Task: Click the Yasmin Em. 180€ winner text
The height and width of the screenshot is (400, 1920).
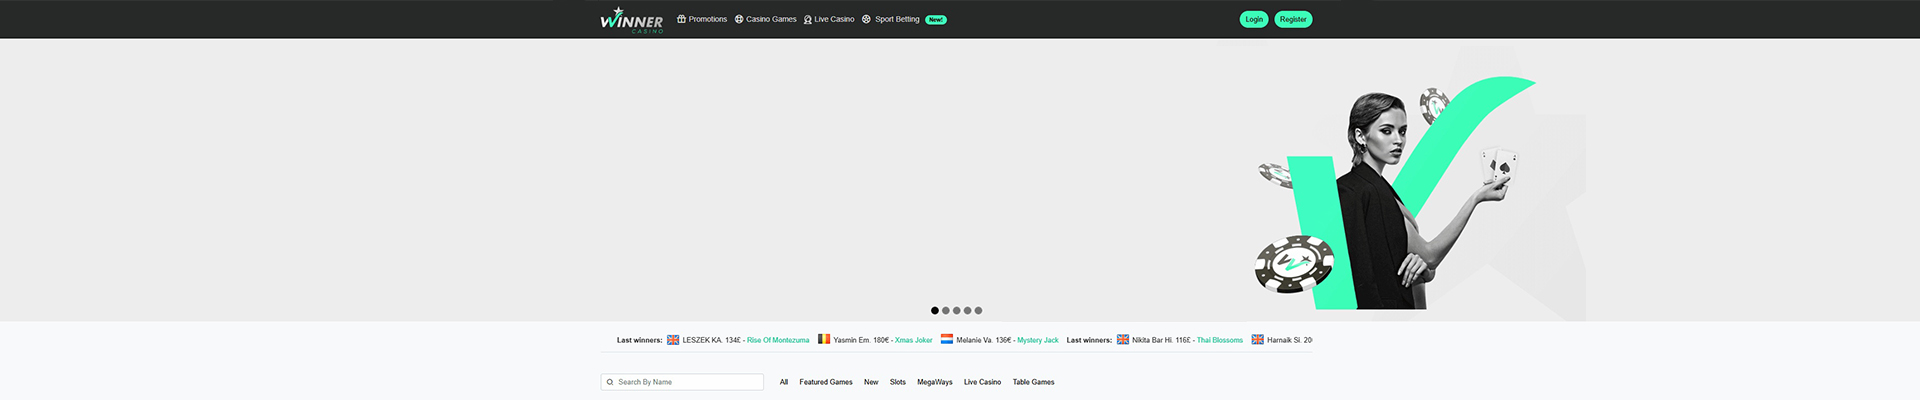Action: pyautogui.click(x=861, y=340)
